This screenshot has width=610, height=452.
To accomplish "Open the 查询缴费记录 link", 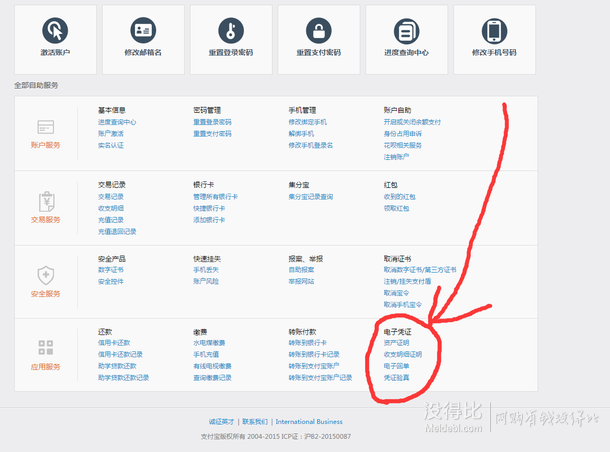I will tap(212, 378).
